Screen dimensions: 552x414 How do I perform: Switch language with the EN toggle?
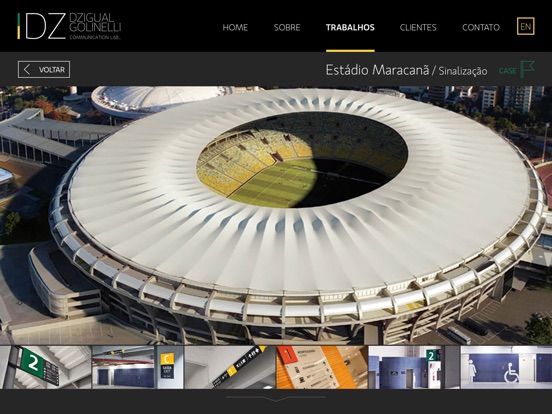click(526, 26)
